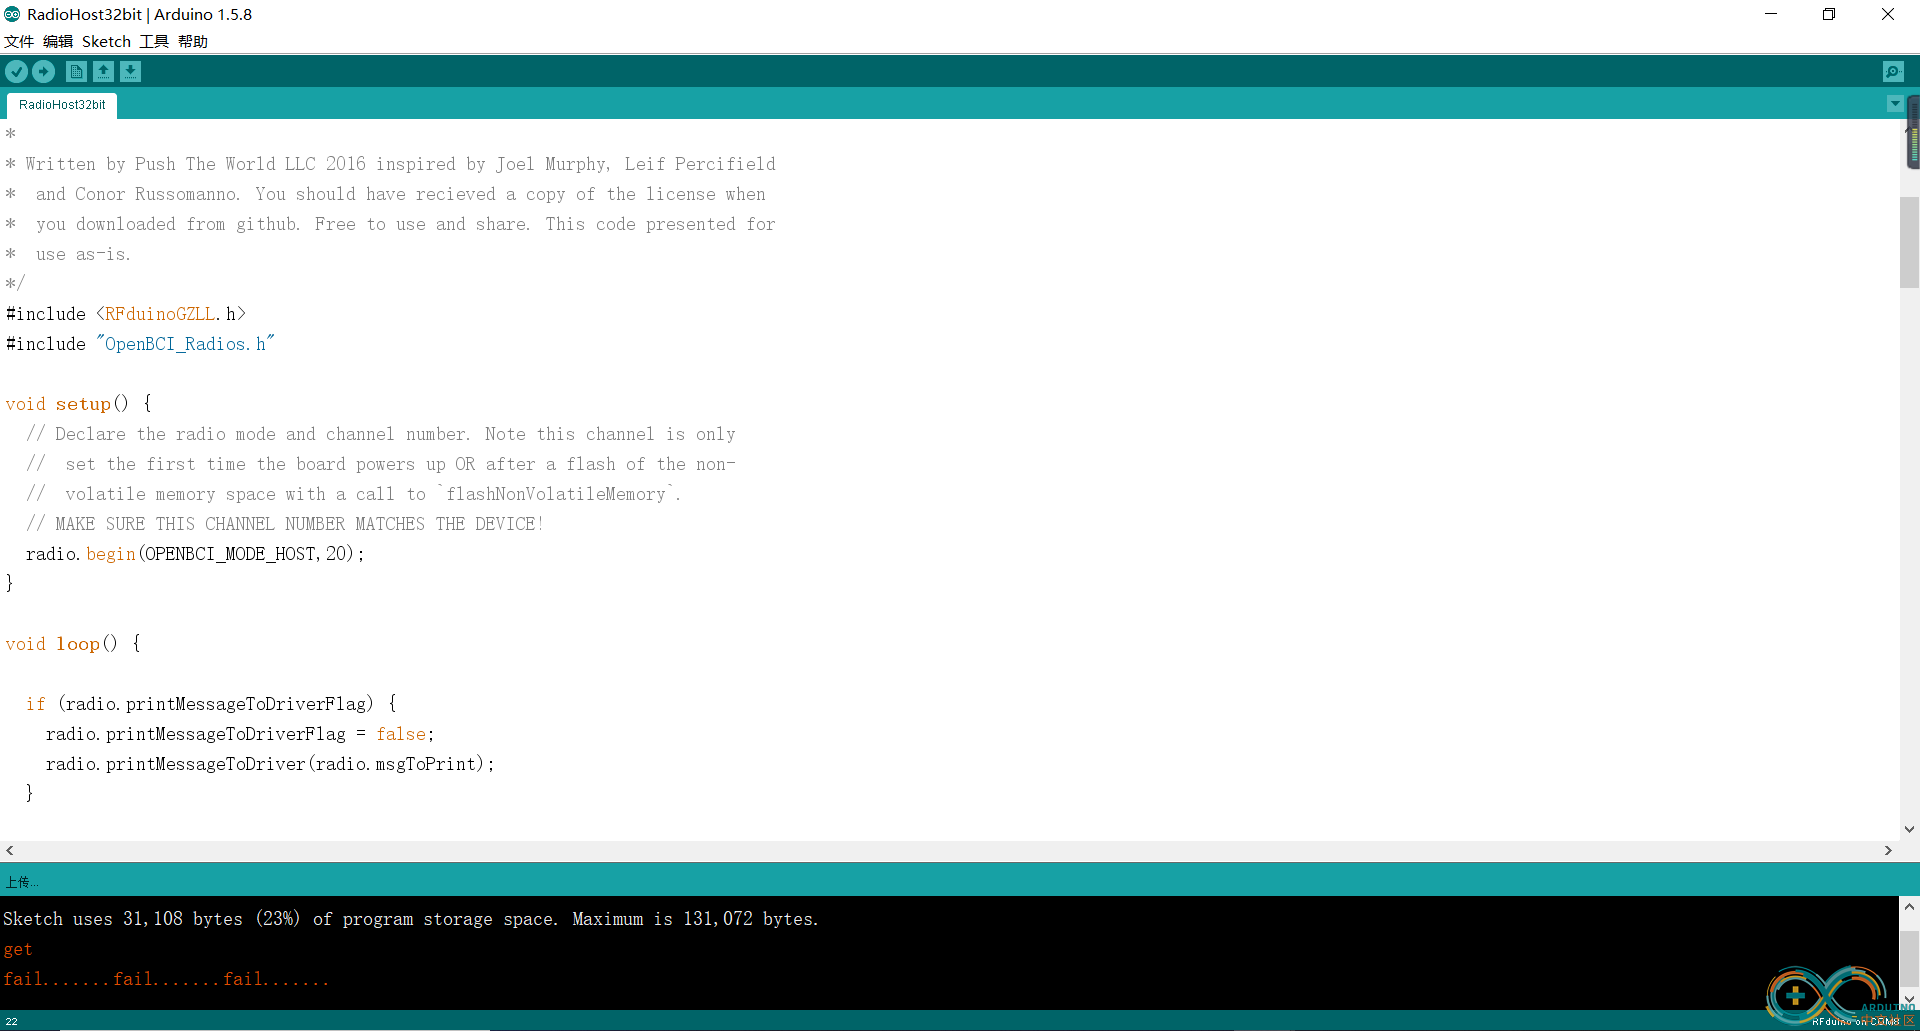
Task: Click the Upload arrow icon
Action: (43, 71)
